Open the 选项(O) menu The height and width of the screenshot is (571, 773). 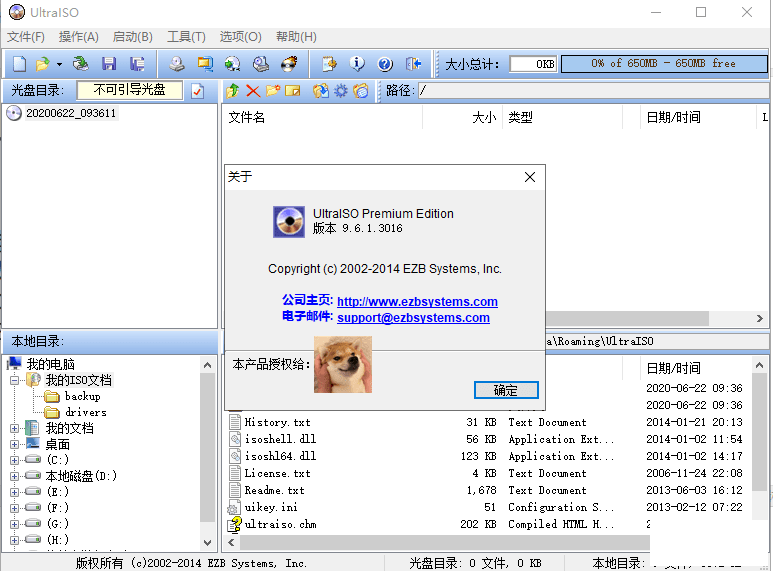click(x=241, y=37)
